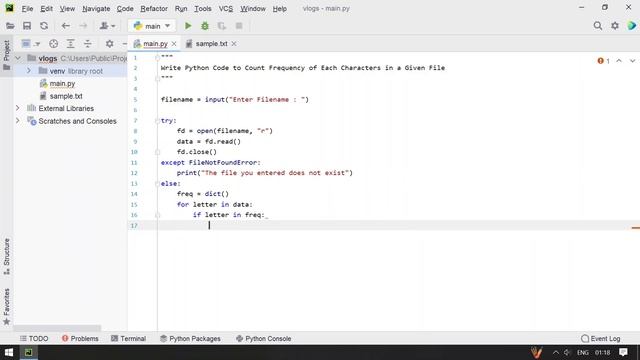Hide the Project panel with the minus icon

[124, 44]
